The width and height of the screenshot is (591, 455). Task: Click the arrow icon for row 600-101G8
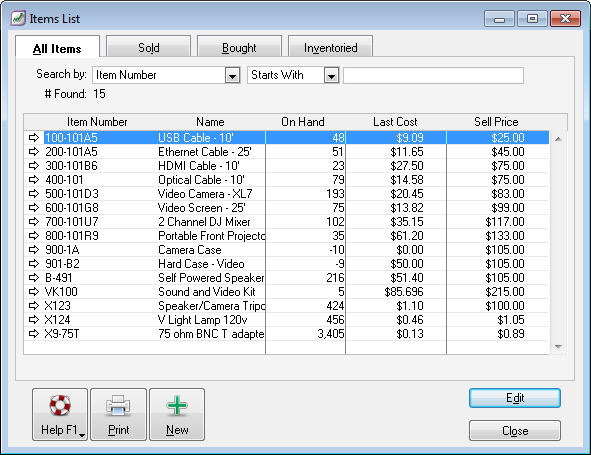(34, 207)
